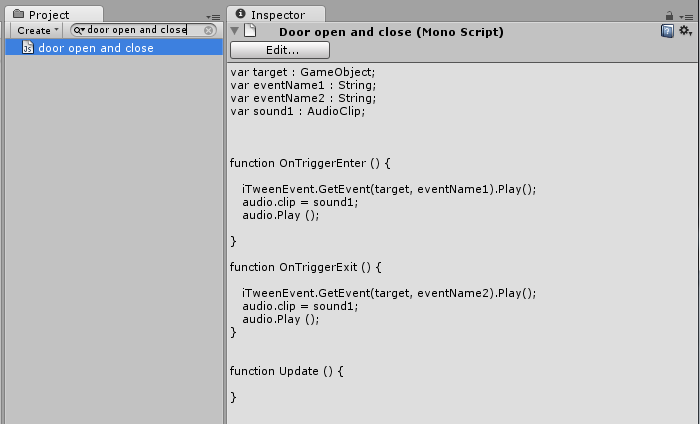Open the Create dropdown menu
Image resolution: width=700 pixels, height=424 pixels.
[x=37, y=30]
